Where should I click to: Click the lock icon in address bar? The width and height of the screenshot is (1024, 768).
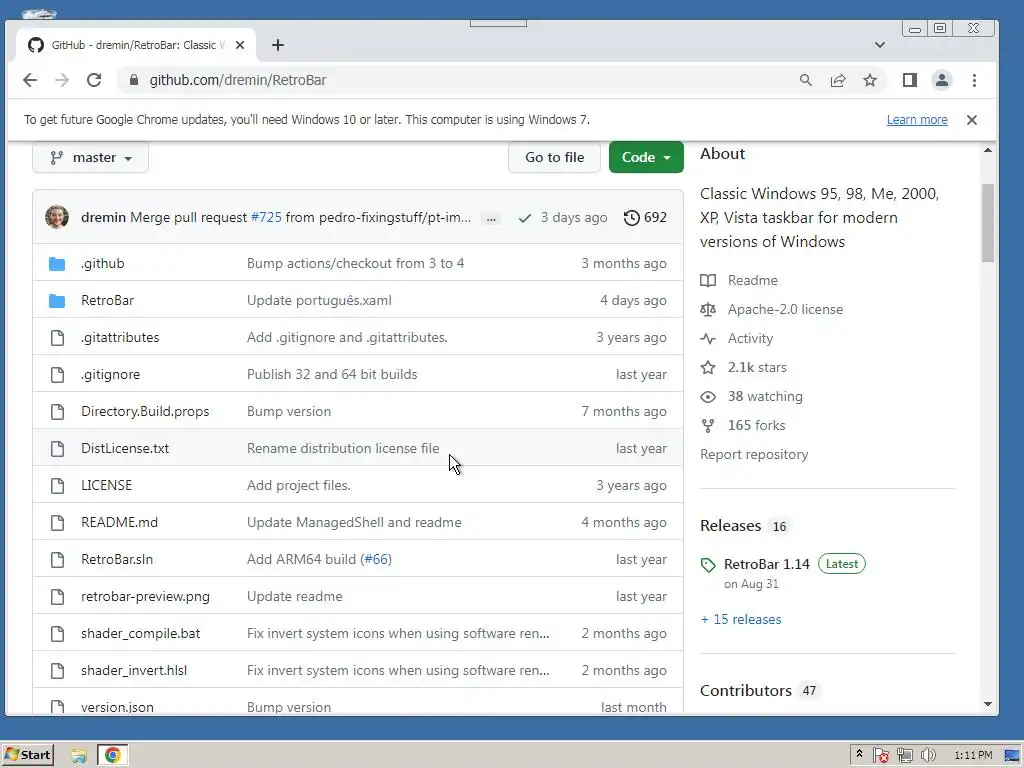(x=134, y=80)
